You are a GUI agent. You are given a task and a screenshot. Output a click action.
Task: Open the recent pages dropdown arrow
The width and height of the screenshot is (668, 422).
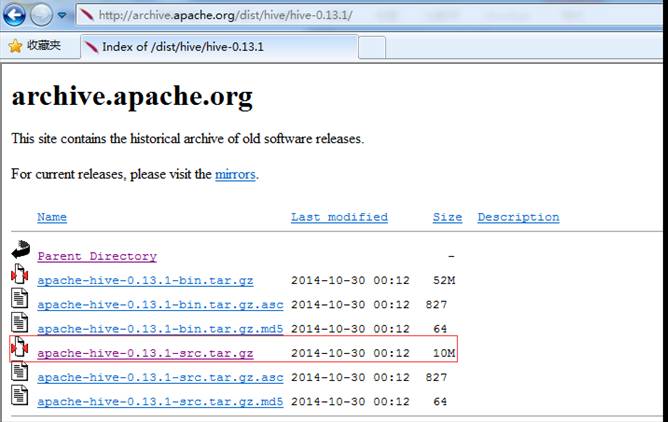pyautogui.click(x=62, y=15)
